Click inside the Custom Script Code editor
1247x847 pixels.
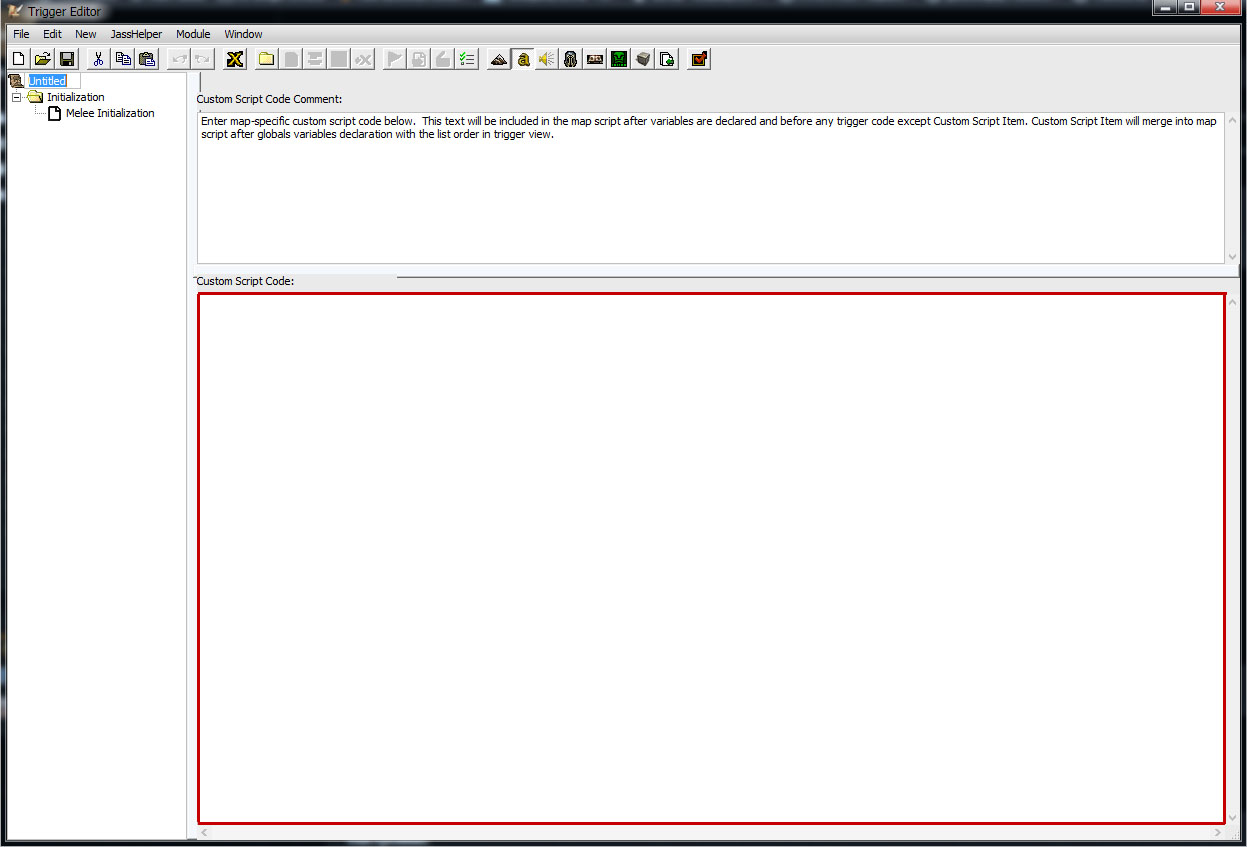711,558
